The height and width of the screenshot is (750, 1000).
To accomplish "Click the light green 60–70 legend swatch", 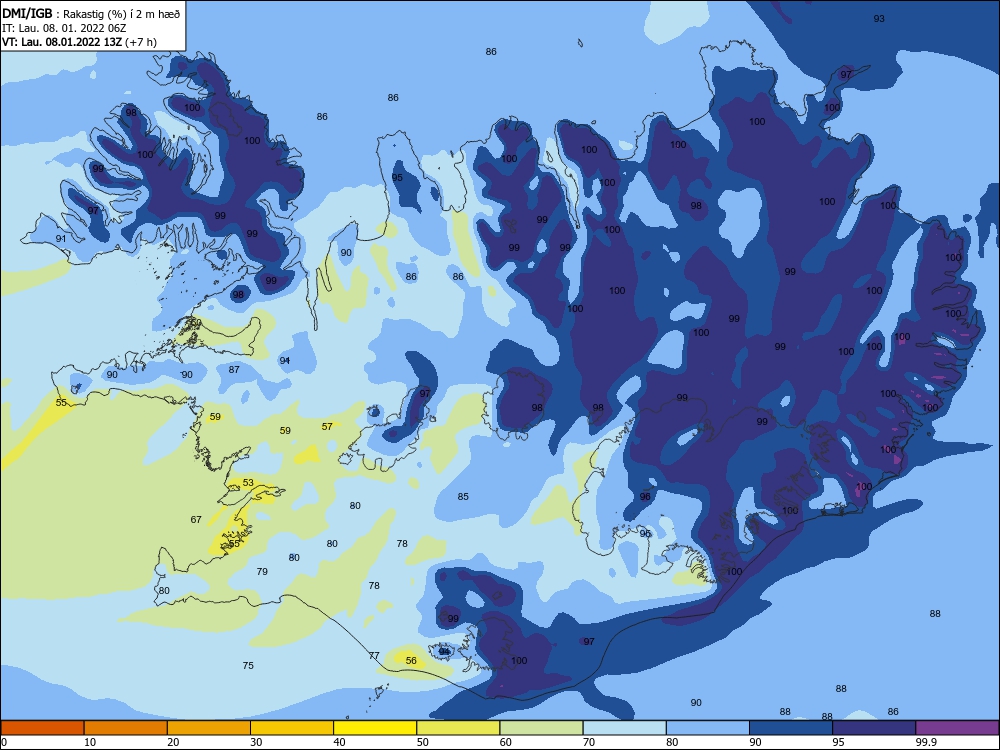I will (541, 728).
